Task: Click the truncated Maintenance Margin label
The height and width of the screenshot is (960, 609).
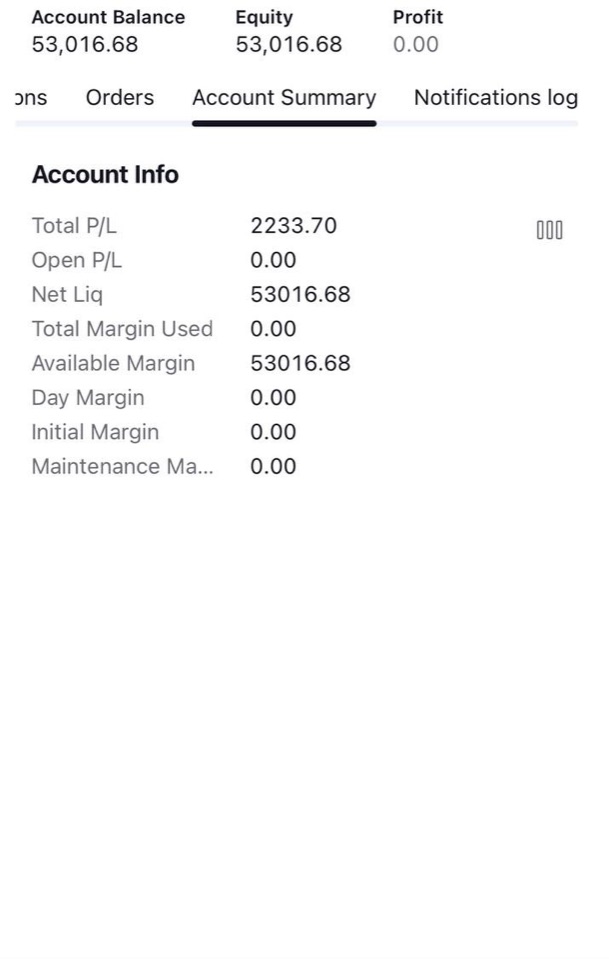Action: [x=122, y=467]
